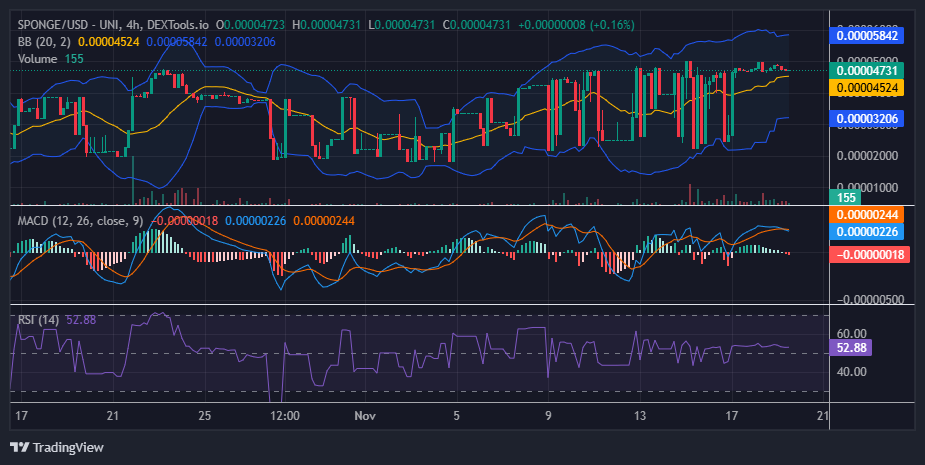Click the 0.00000244 MACD signal tag

pyautogui.click(x=867, y=215)
